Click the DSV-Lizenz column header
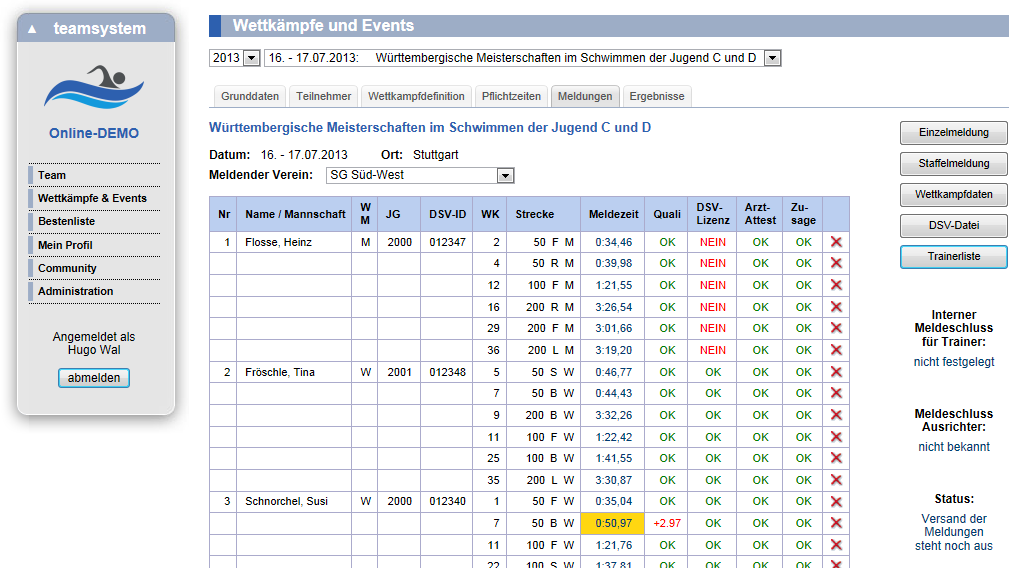Image resolution: width=1033 pixels, height=568 pixels. click(713, 214)
